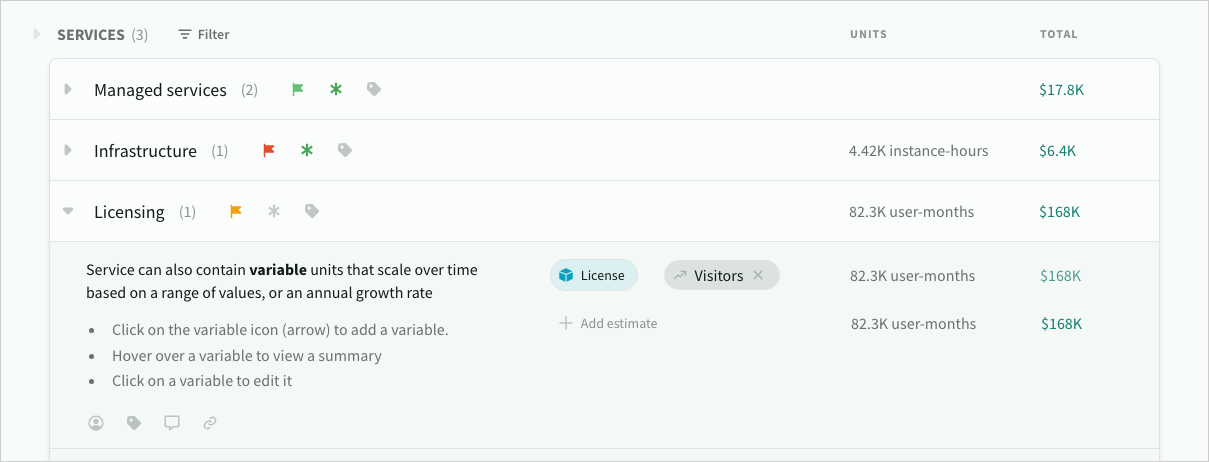The image size is (1209, 462).
Task: Expand the Infrastructure row
Action: point(68,150)
